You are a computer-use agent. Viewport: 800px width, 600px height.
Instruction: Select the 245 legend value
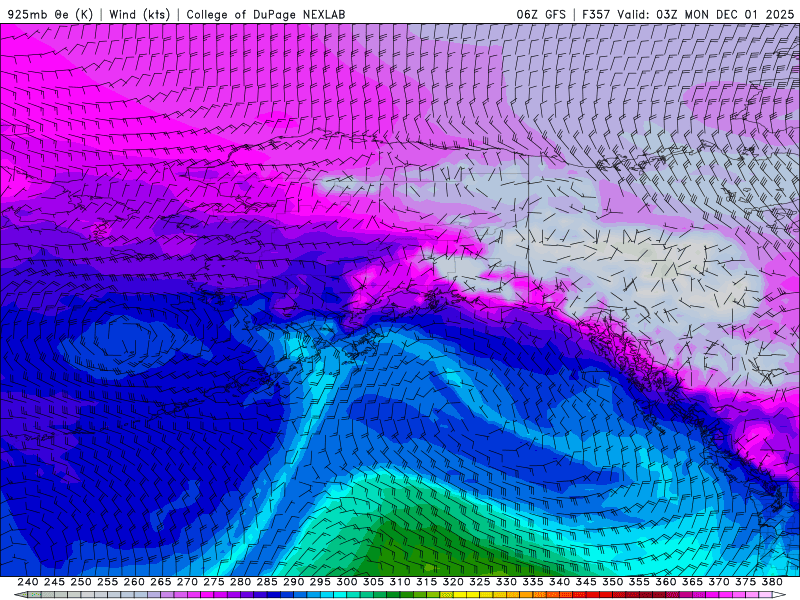(x=54, y=582)
